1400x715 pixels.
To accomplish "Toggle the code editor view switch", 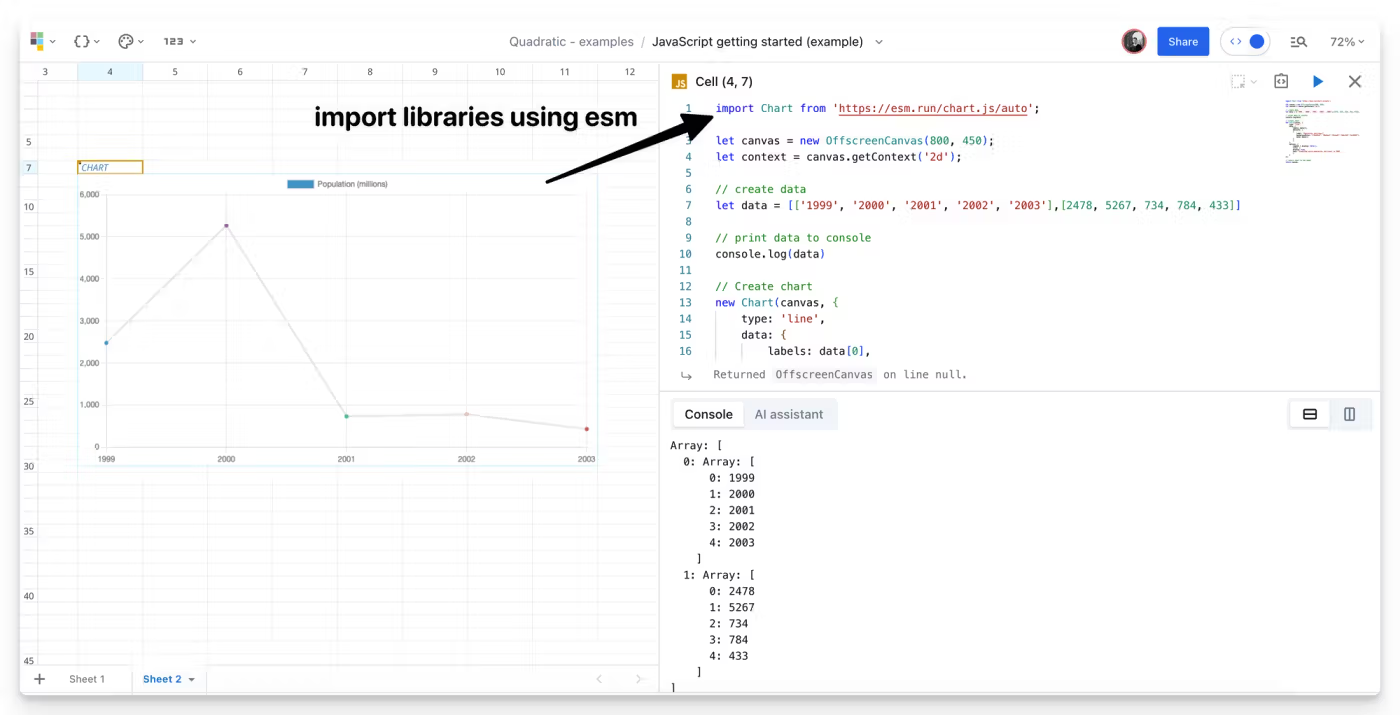I will [x=1246, y=42].
